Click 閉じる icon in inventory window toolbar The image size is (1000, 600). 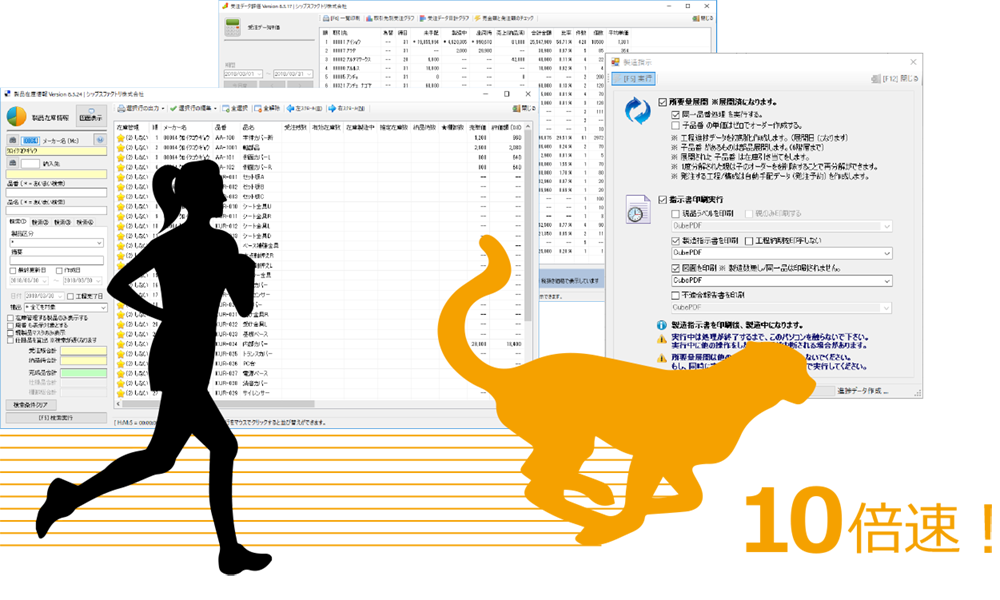[x=524, y=108]
